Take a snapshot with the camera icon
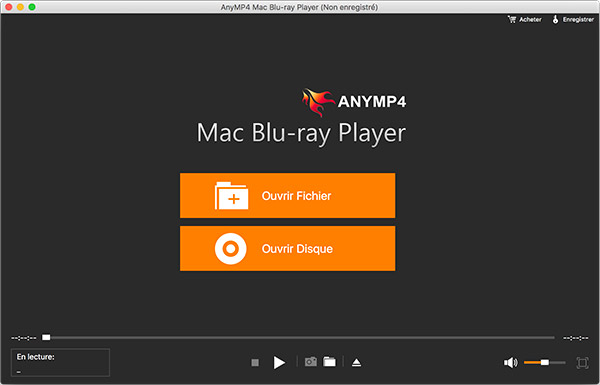The image size is (600, 385). coord(311,362)
